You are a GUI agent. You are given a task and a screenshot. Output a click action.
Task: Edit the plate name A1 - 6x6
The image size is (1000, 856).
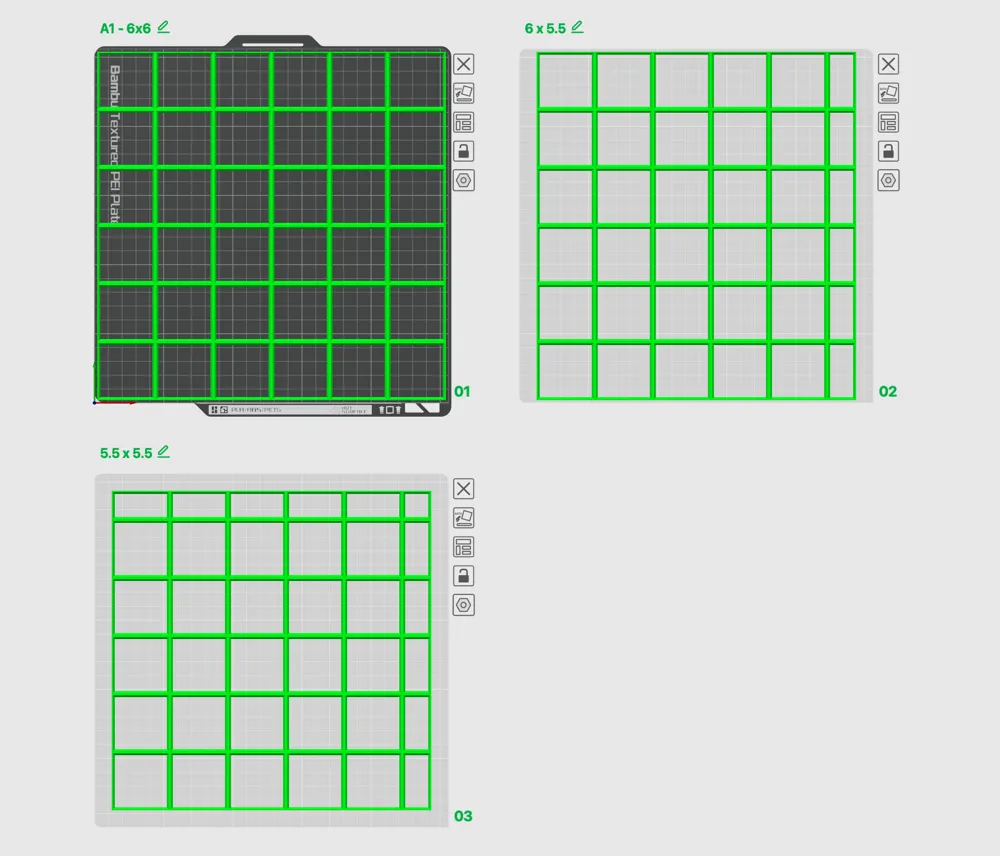click(x=162, y=27)
